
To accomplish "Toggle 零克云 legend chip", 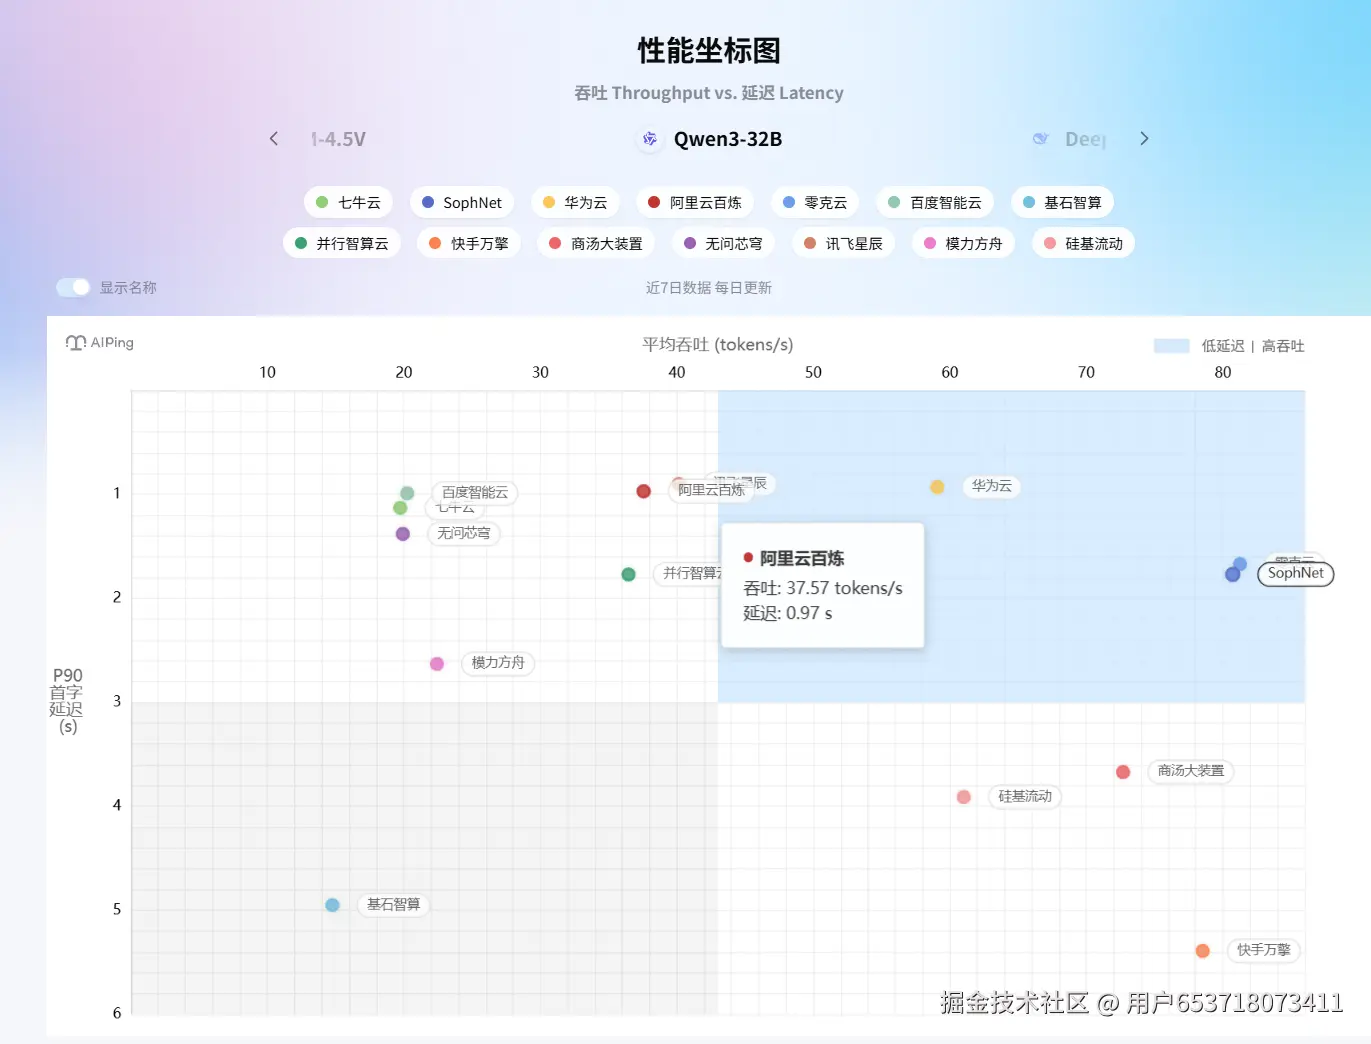I will click(x=815, y=202).
